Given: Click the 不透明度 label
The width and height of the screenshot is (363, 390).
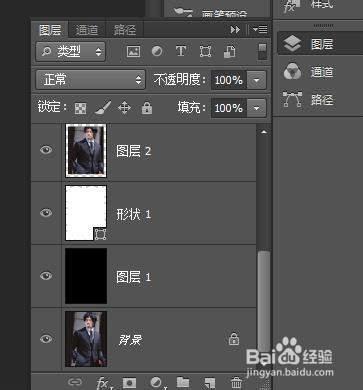Looking at the screenshot, I should 179,80.
